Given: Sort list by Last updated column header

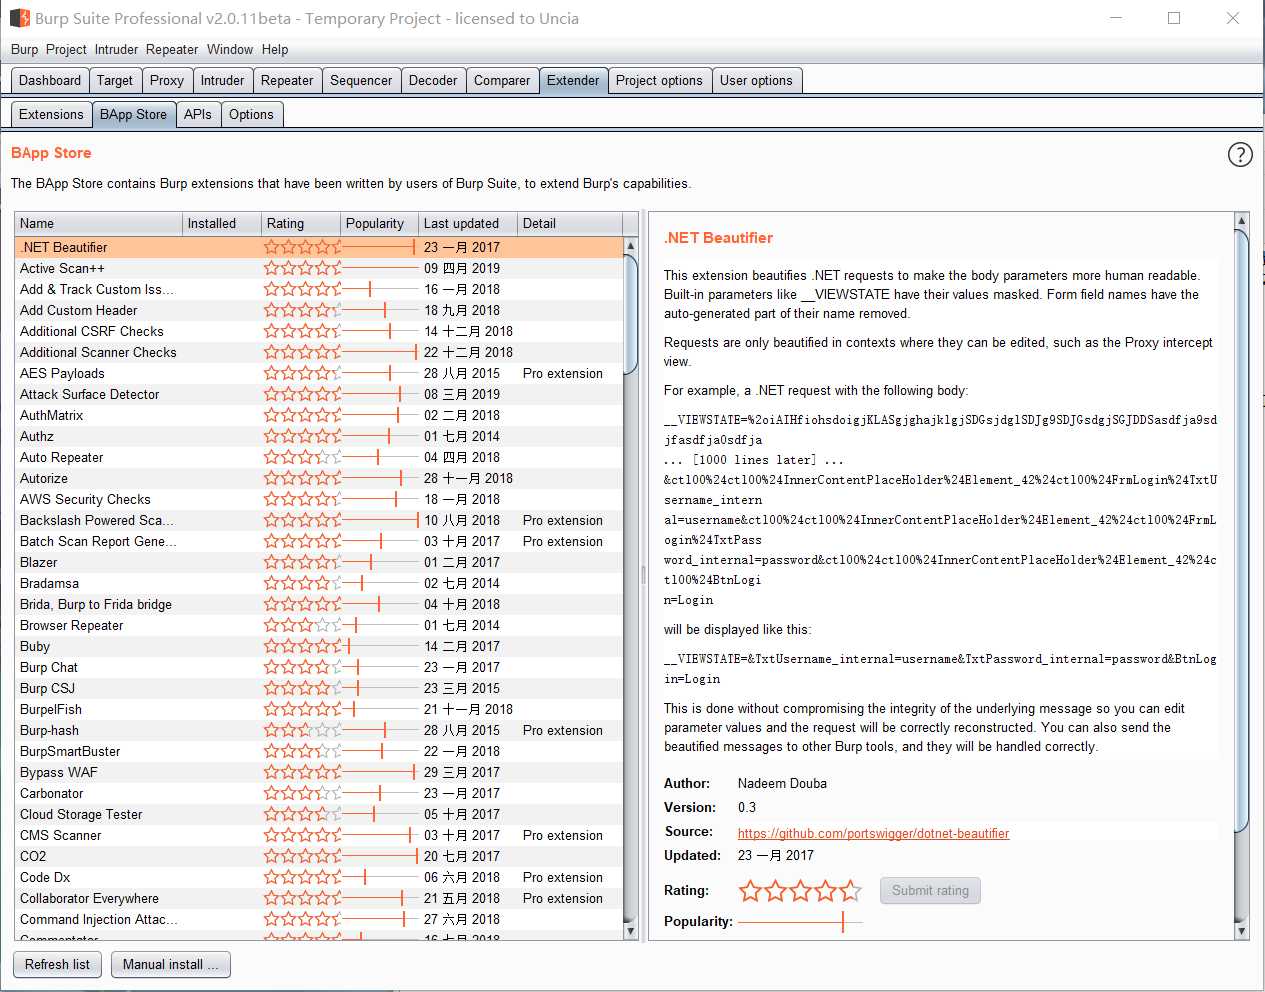Looking at the screenshot, I should pyautogui.click(x=468, y=223).
